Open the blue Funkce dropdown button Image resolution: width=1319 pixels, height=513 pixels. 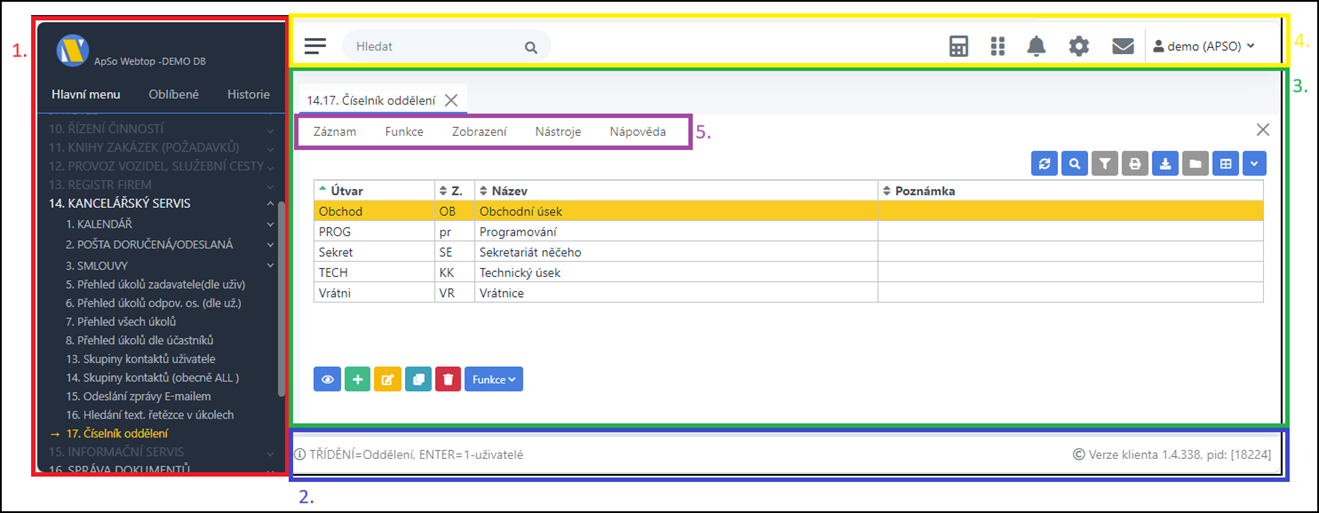click(x=493, y=379)
